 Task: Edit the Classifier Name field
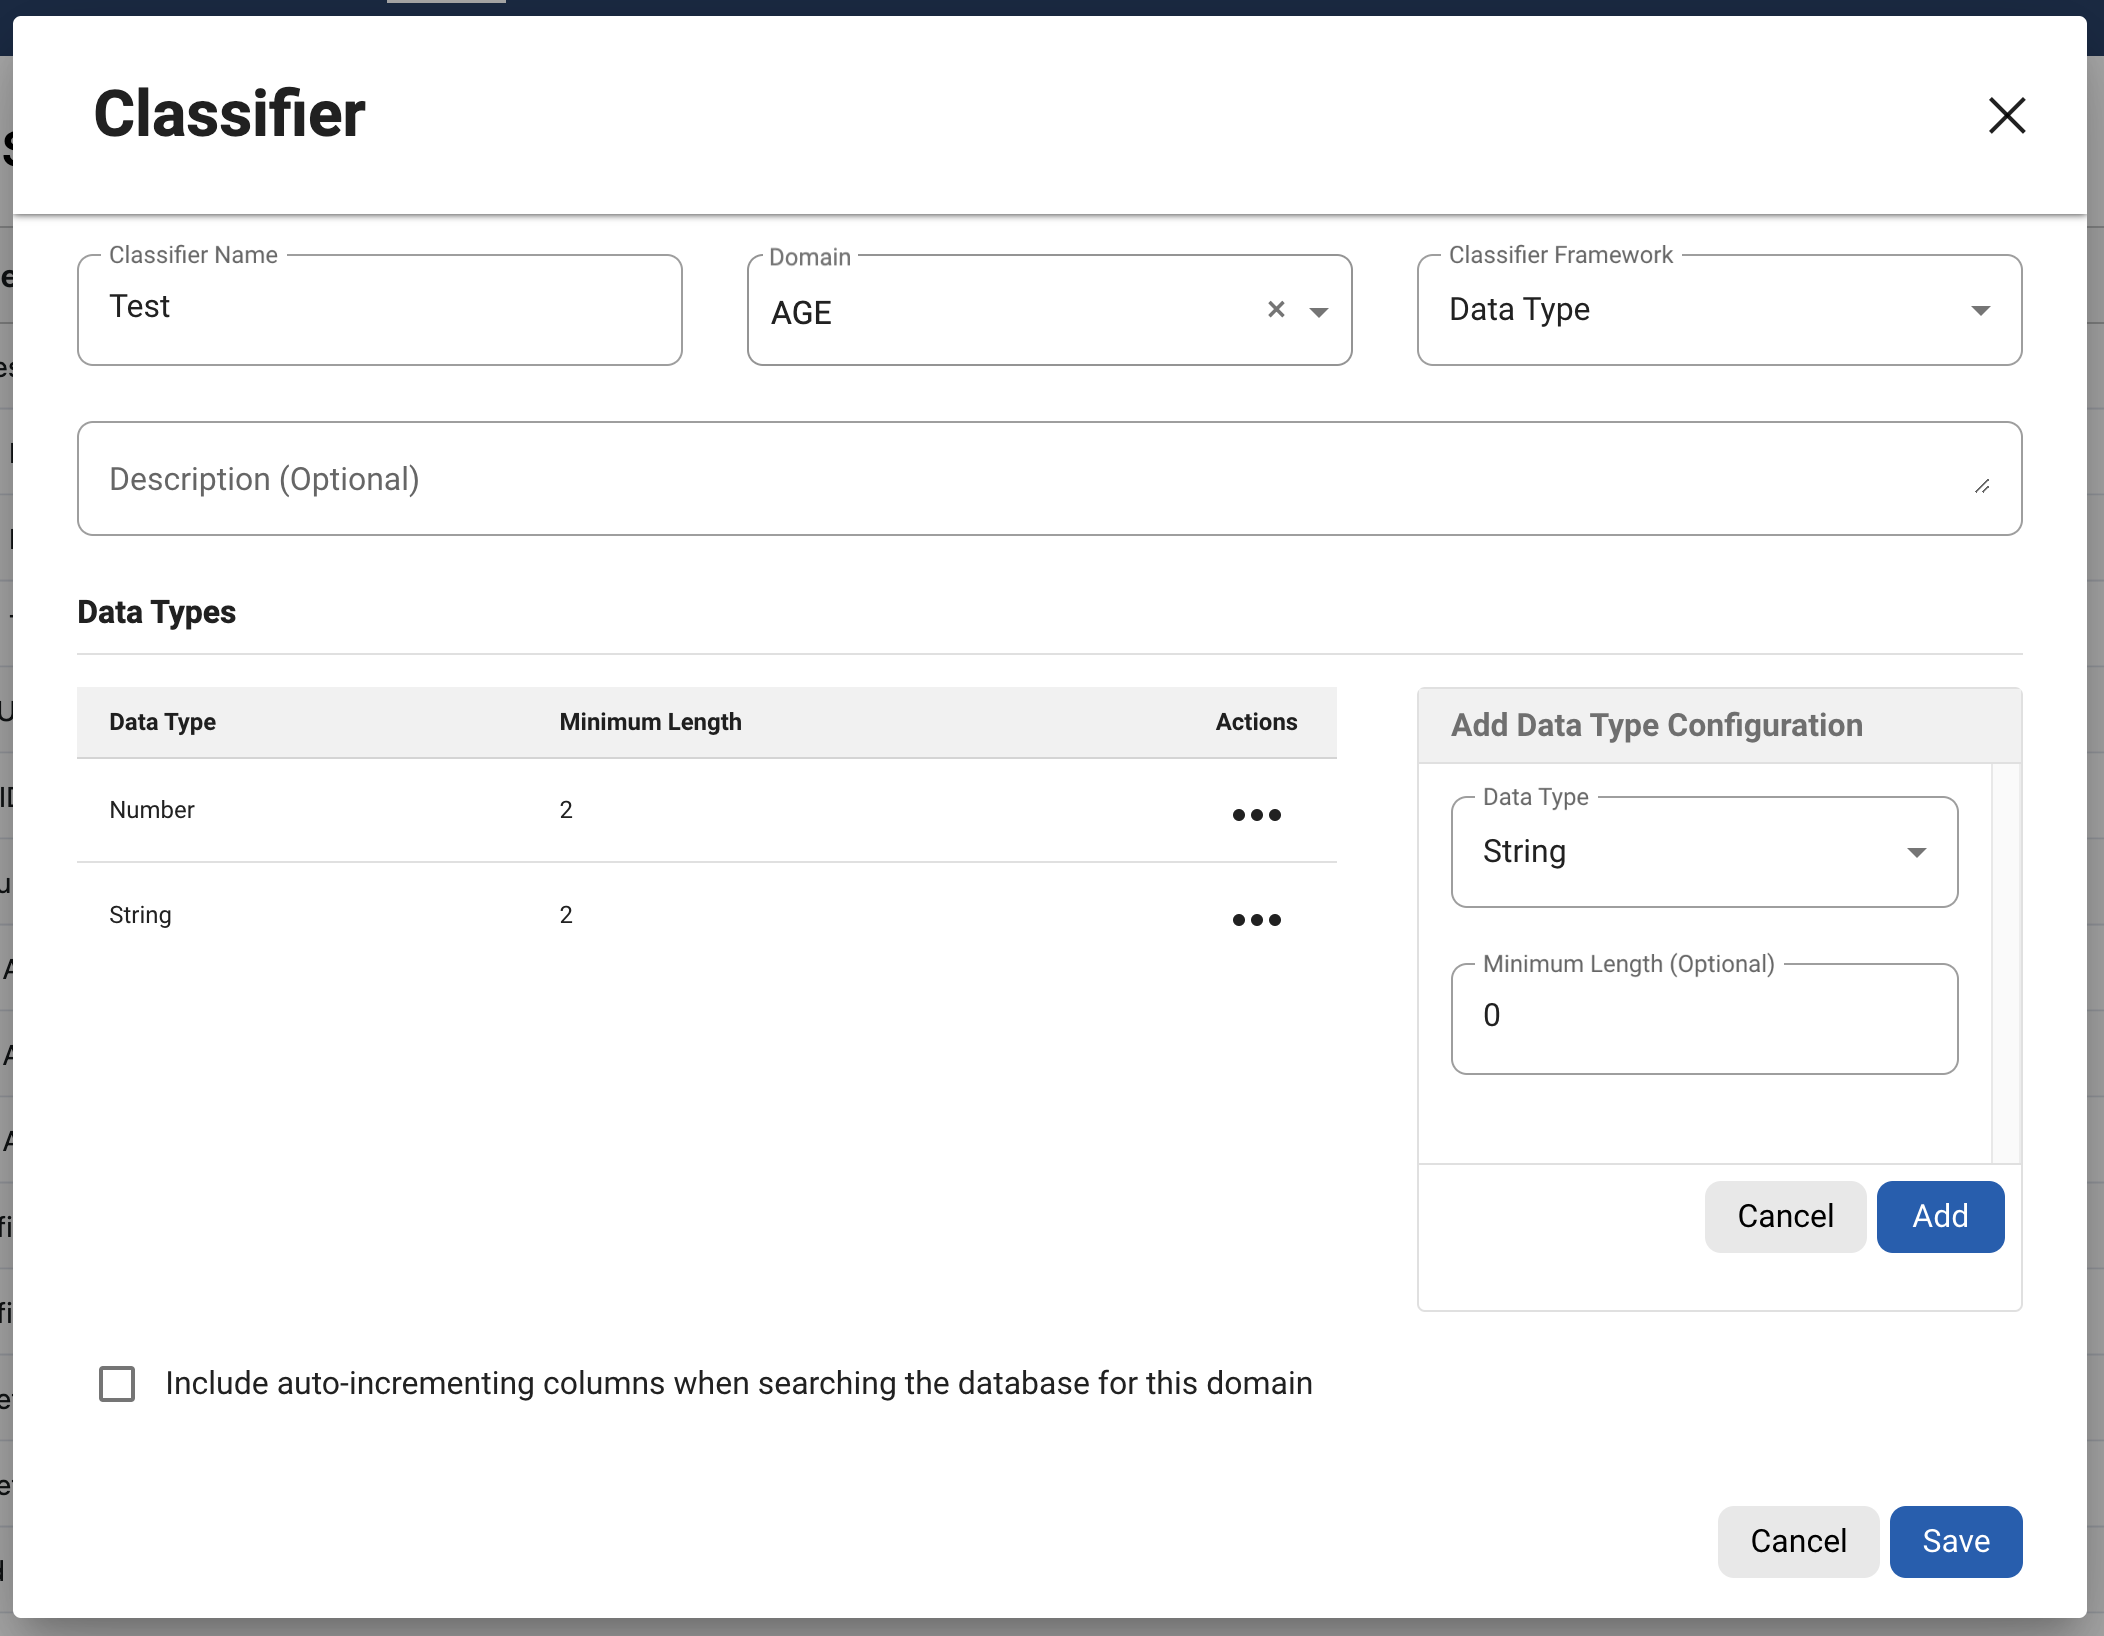tap(380, 308)
